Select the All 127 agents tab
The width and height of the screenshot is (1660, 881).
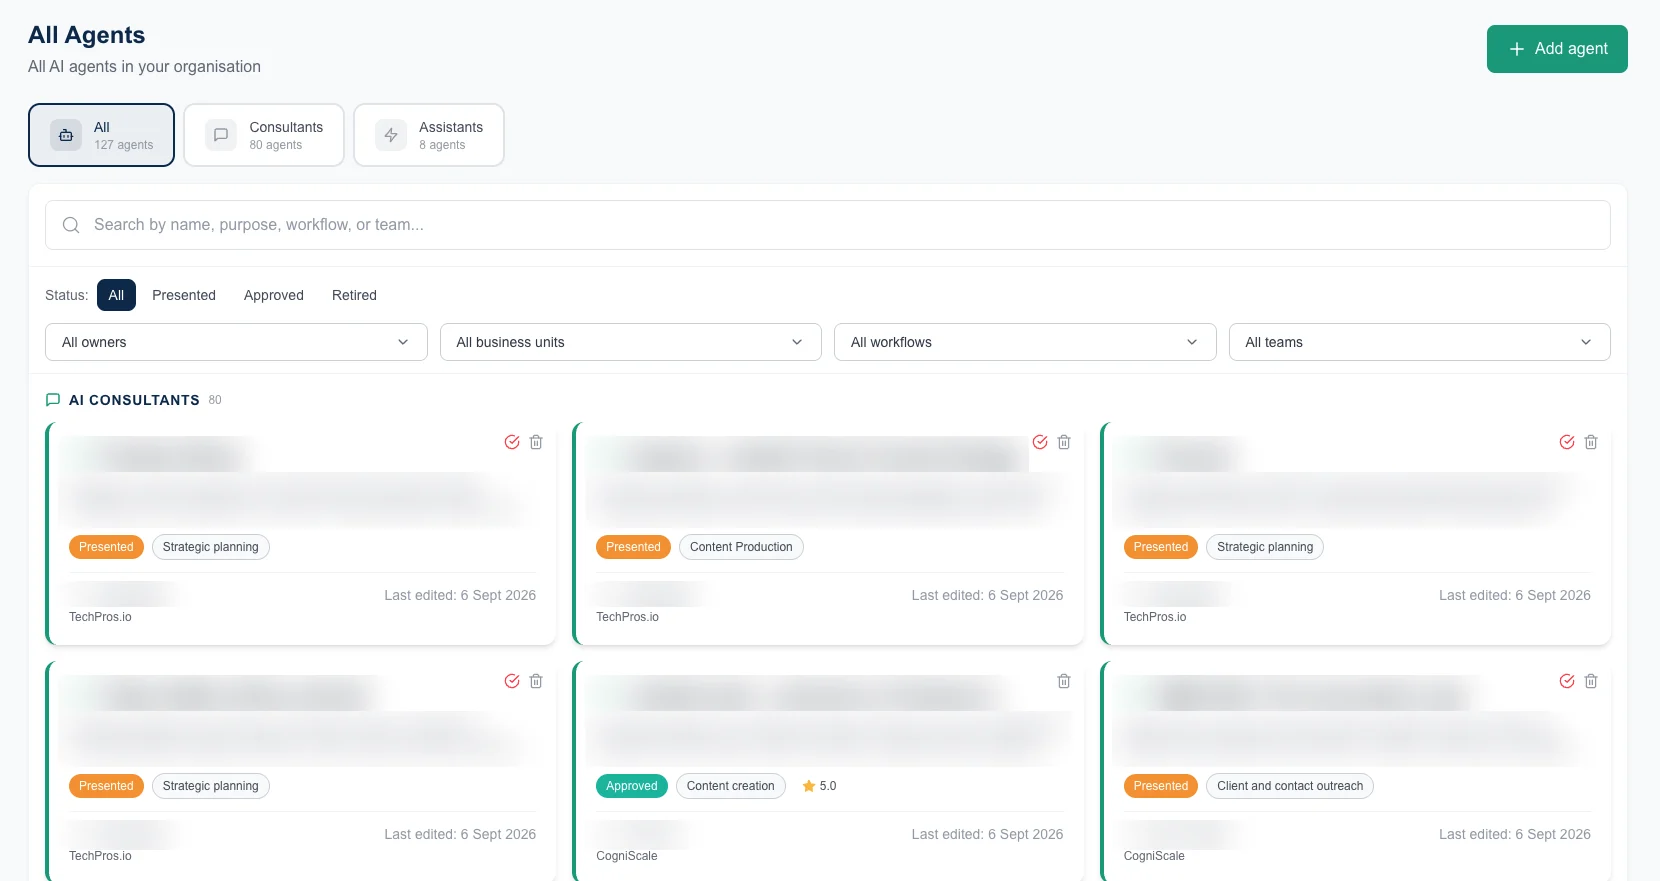tap(101, 135)
